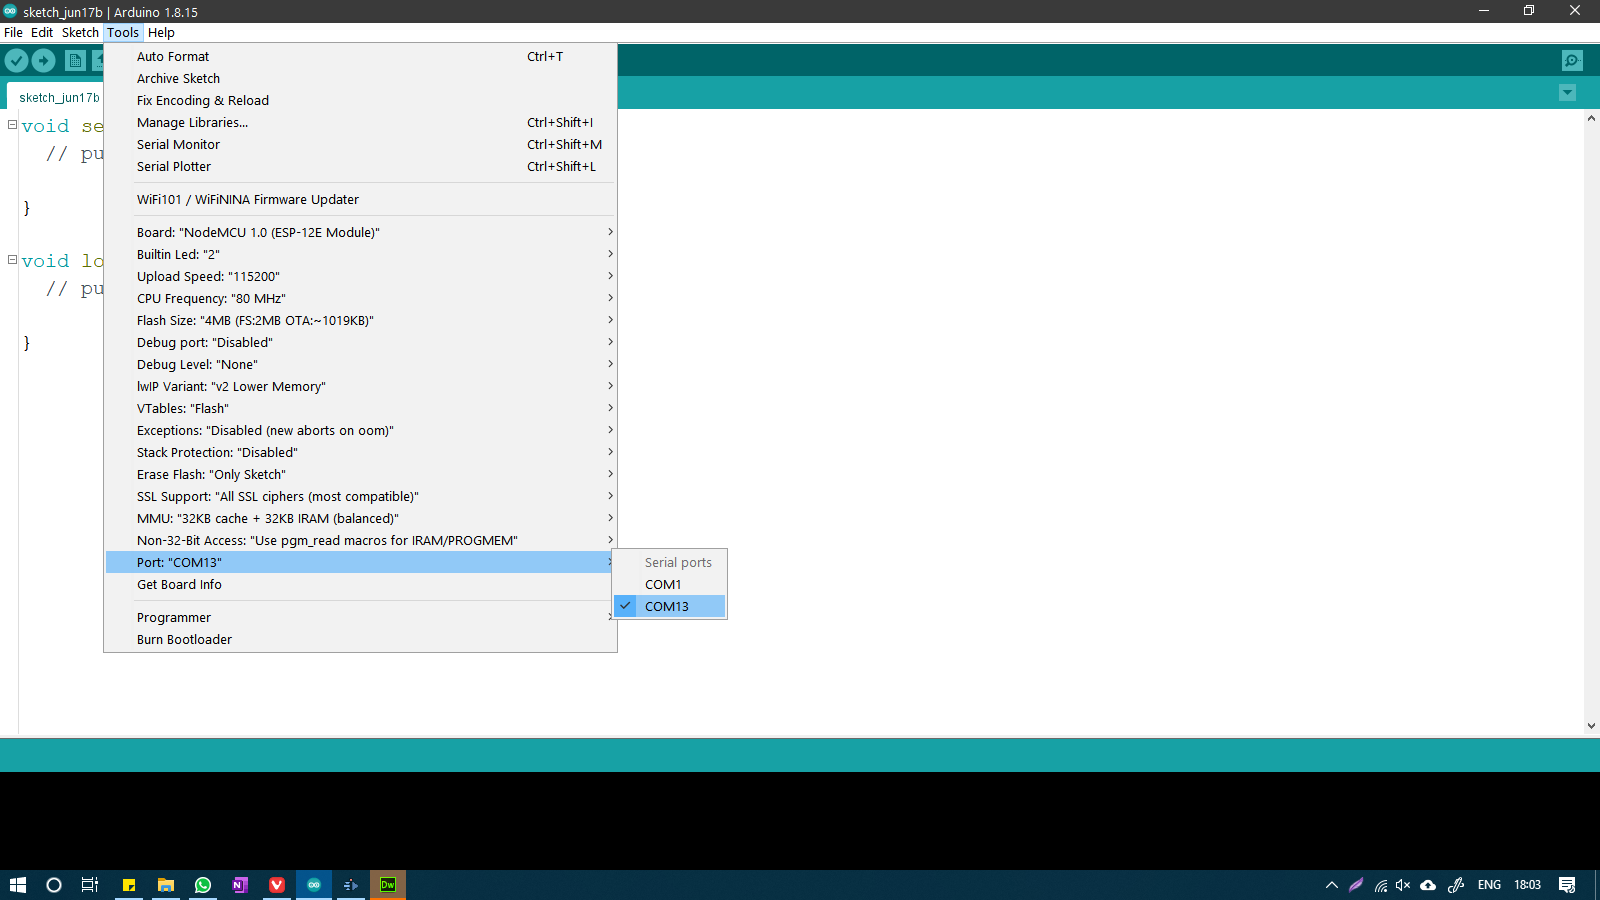
Task: Open File Explorer from the taskbar
Action: click(x=166, y=885)
